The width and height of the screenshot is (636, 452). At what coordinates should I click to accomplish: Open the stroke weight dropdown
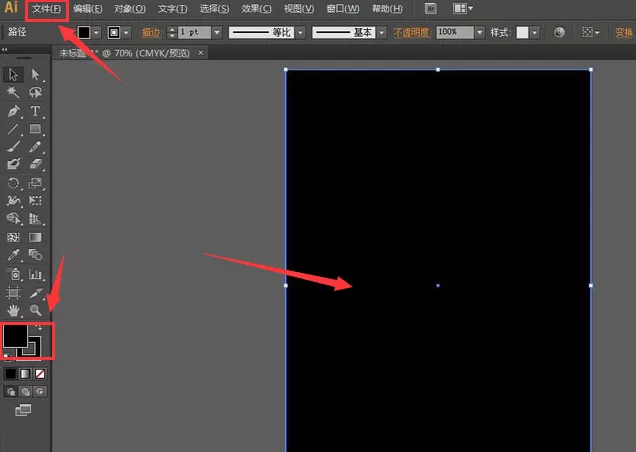point(217,32)
